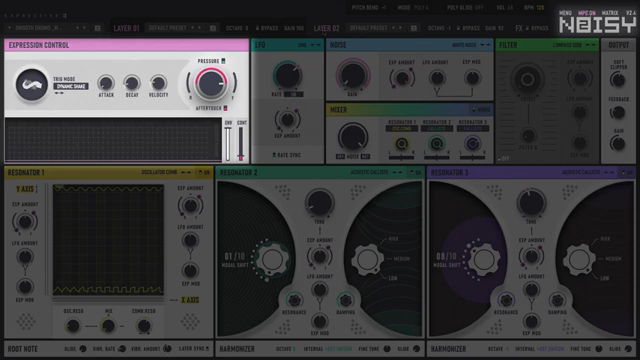The height and width of the screenshot is (360, 640).
Task: Open Resonator 1 Oscillator Comb selector
Action: [x=159, y=173]
